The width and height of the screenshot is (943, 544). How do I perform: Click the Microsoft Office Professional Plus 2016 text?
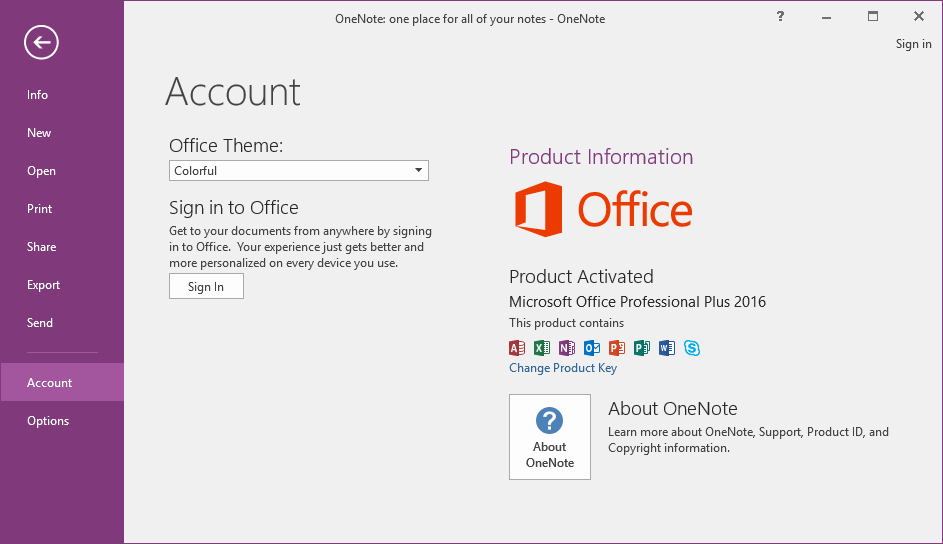click(637, 302)
